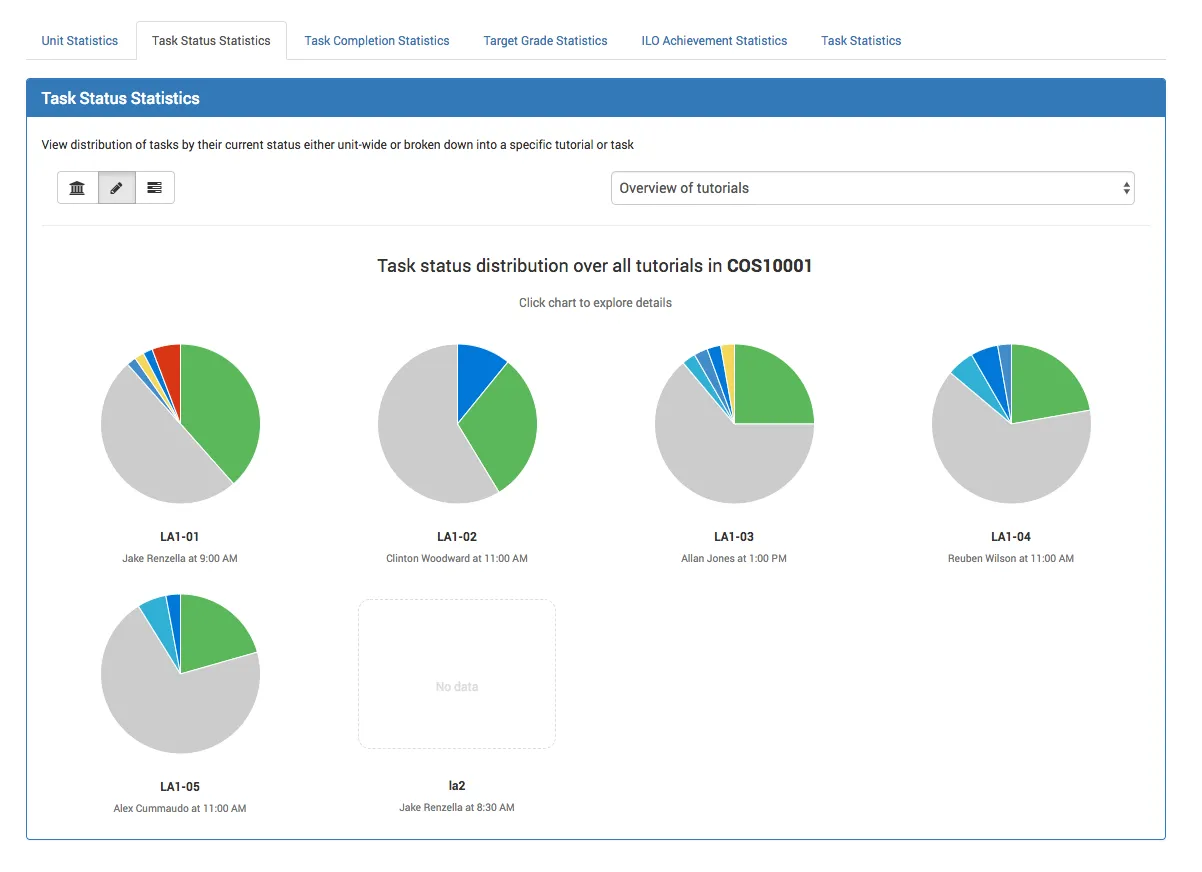Viewport: 1202px width, 872px height.
Task: Click the unit-wide institution icon button
Action: 77,188
